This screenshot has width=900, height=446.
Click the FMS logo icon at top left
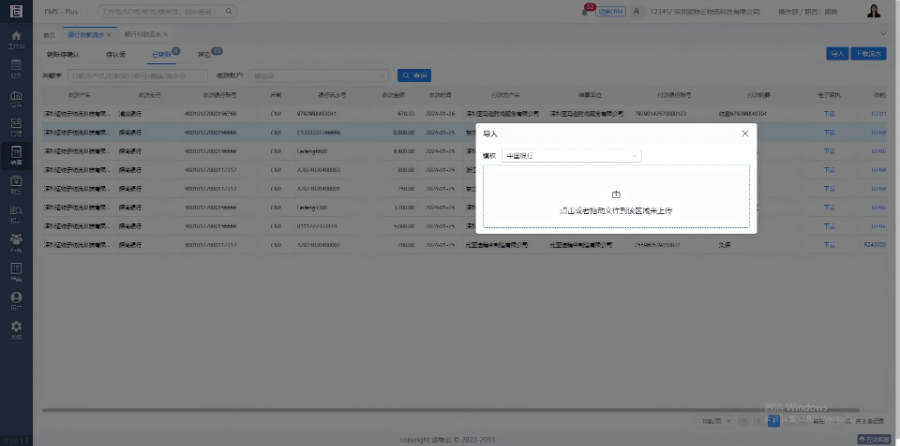tap(15, 12)
